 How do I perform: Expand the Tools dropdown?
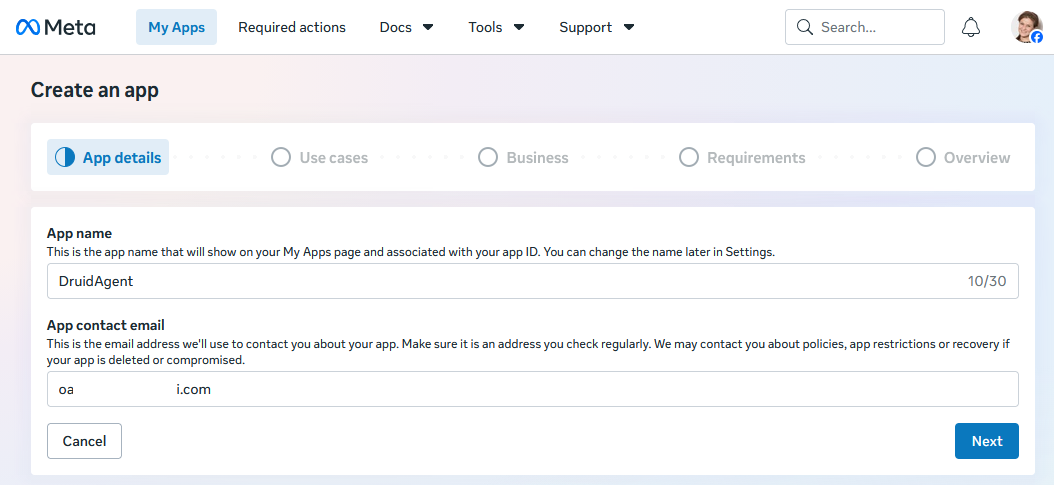[496, 27]
